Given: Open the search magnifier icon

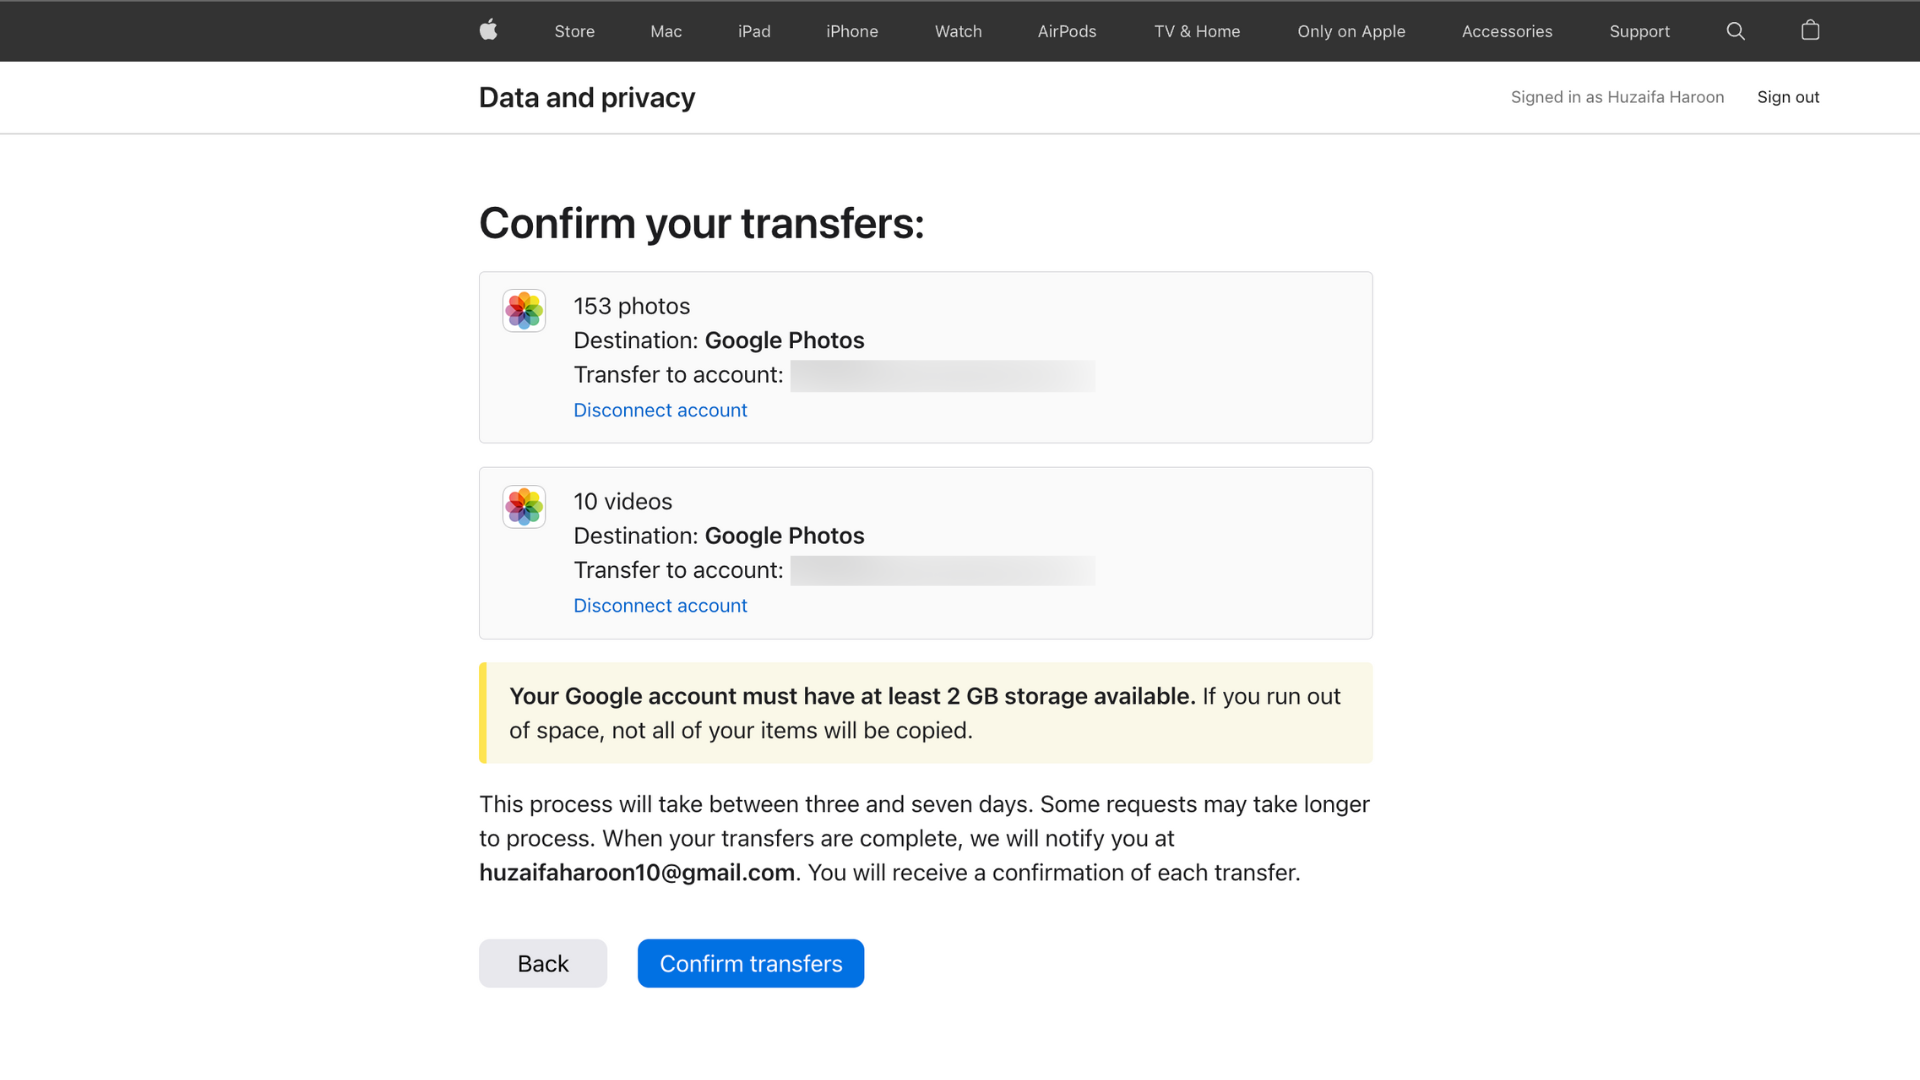Looking at the screenshot, I should pos(1736,31).
